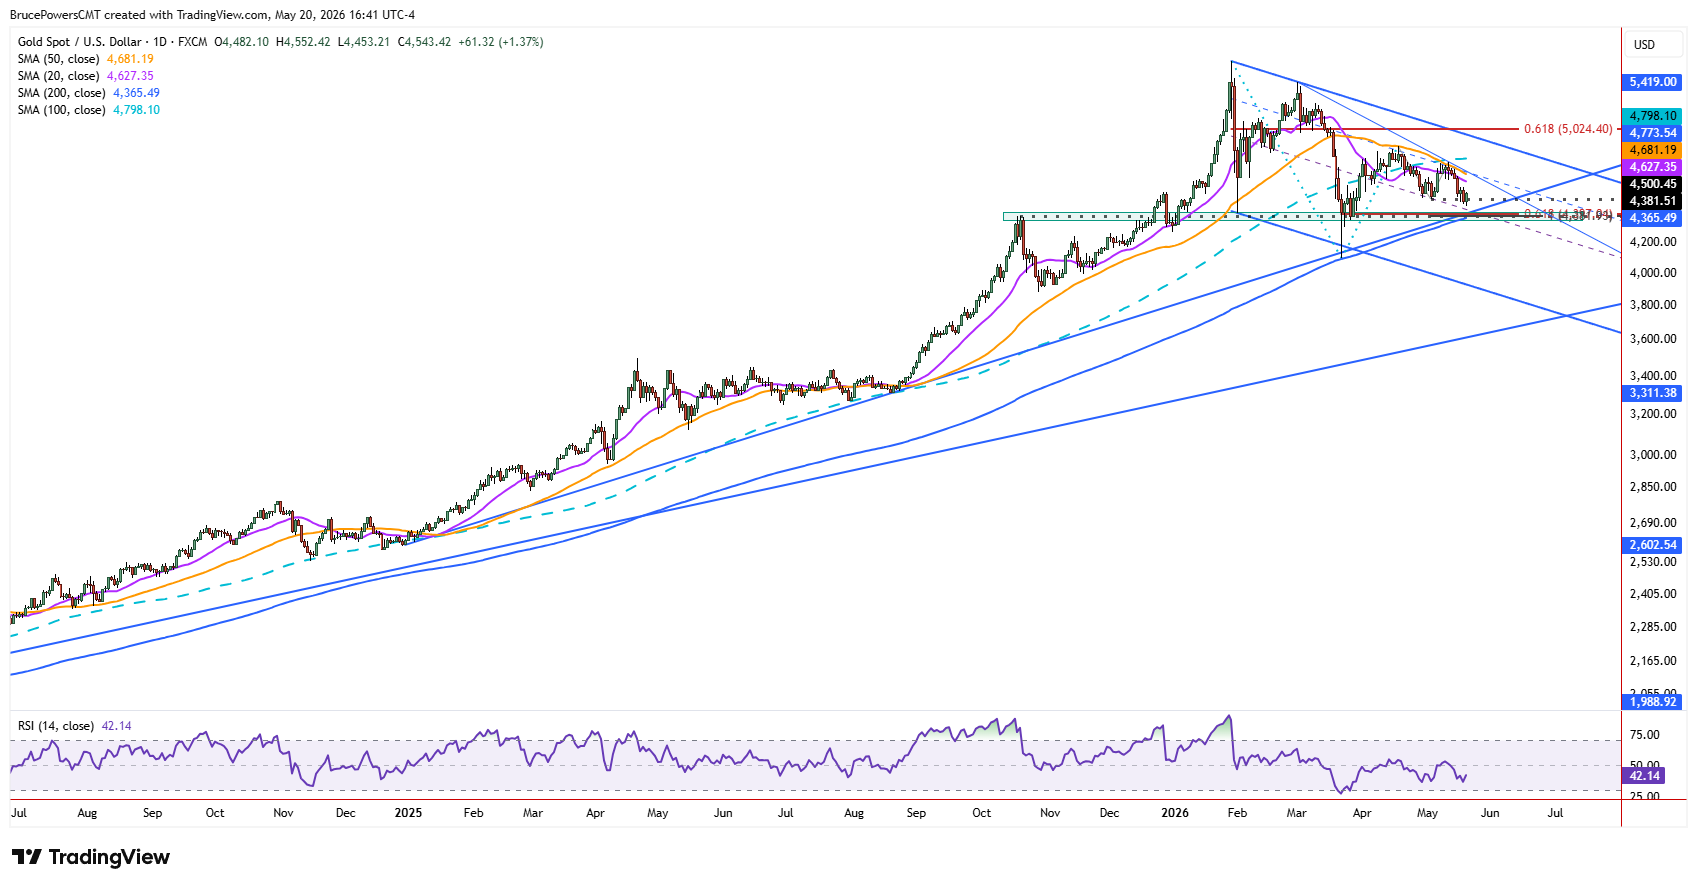Click the Gold Spot / U.S. Dollar symbol title

pos(80,42)
